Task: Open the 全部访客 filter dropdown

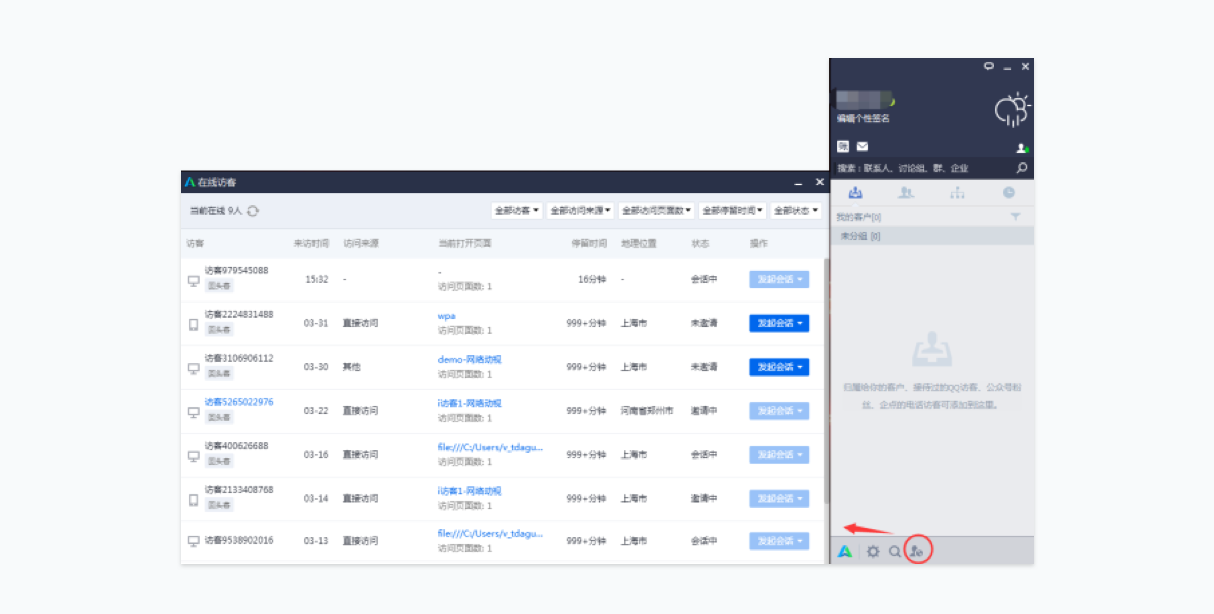Action: point(517,211)
